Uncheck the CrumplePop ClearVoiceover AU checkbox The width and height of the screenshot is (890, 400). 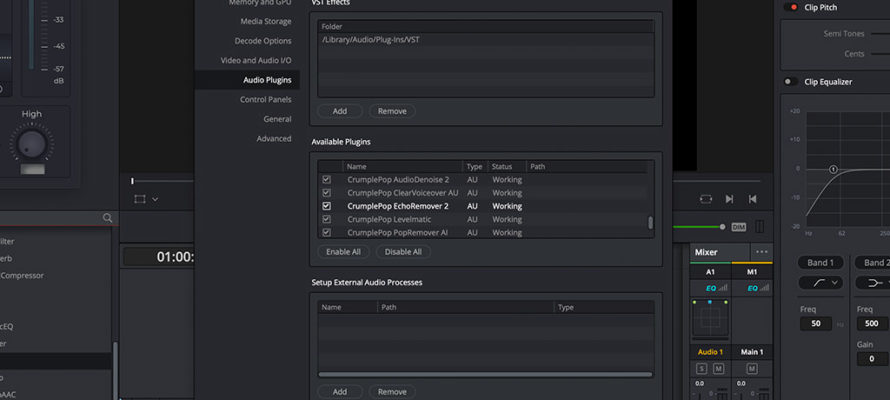click(326, 193)
